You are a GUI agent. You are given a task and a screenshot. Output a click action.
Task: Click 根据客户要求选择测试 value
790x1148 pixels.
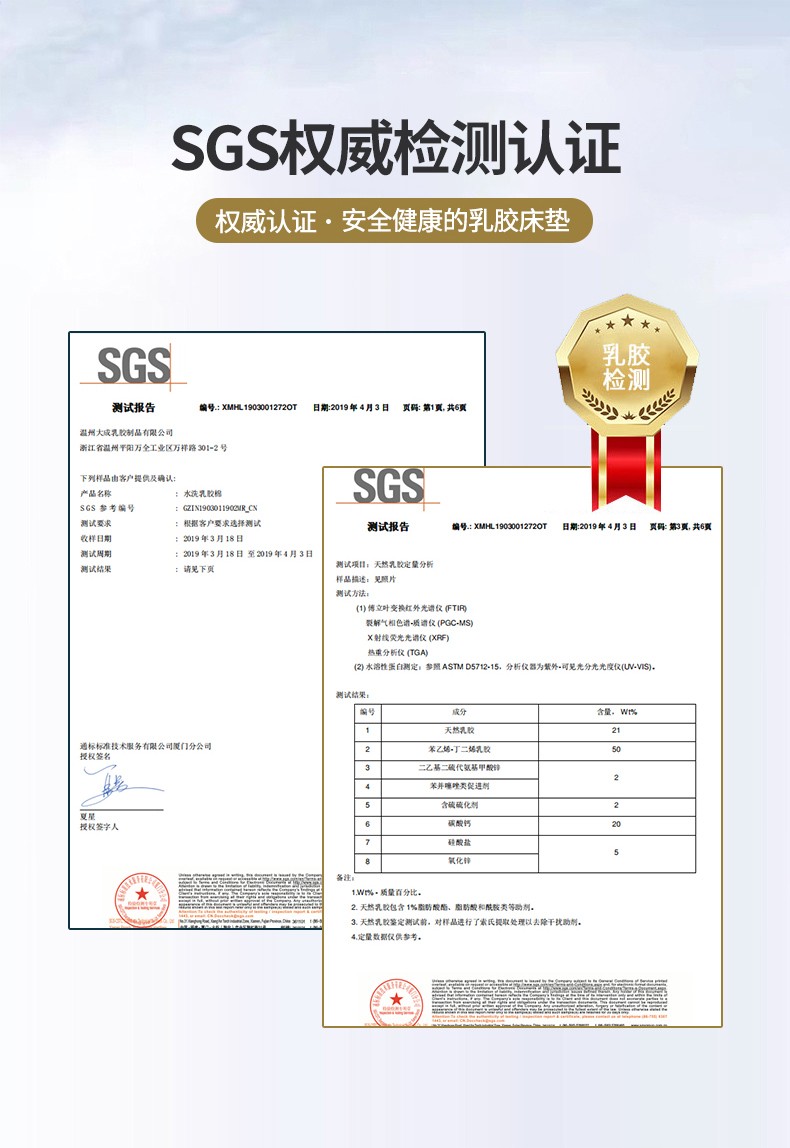coord(222,523)
